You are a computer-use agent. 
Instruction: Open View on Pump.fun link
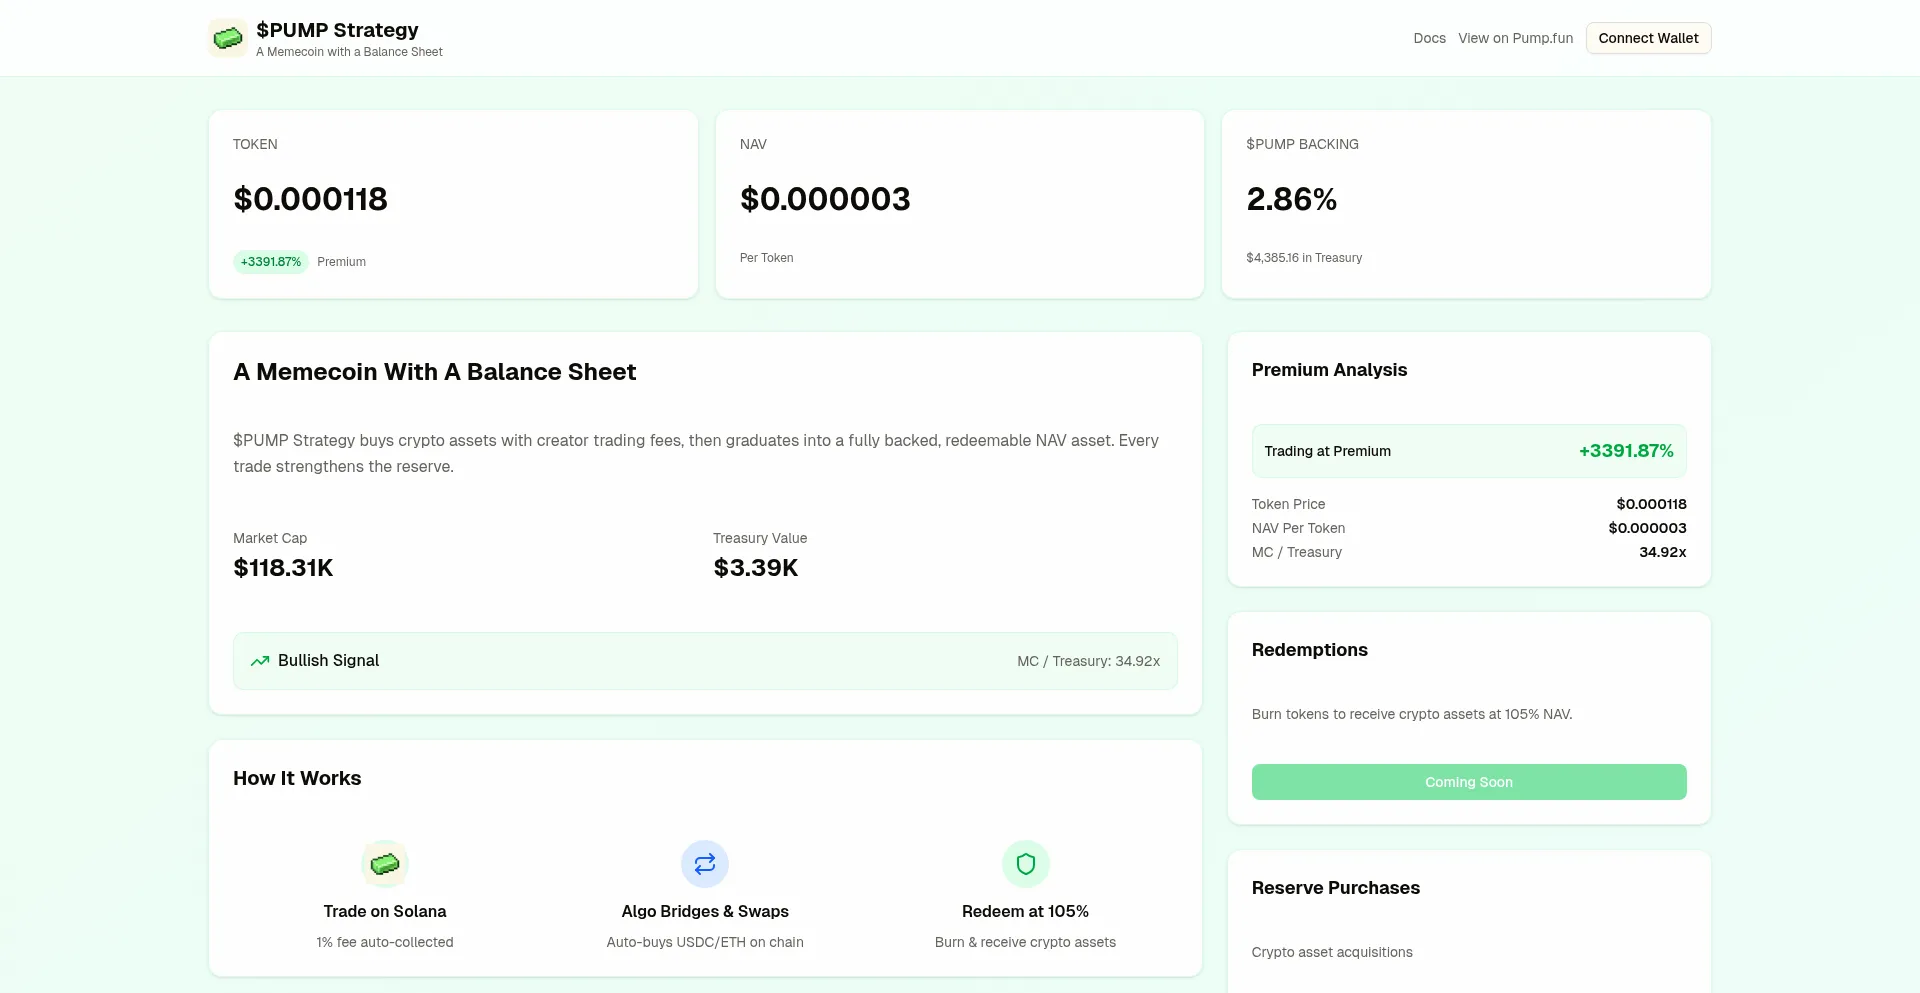coord(1515,38)
